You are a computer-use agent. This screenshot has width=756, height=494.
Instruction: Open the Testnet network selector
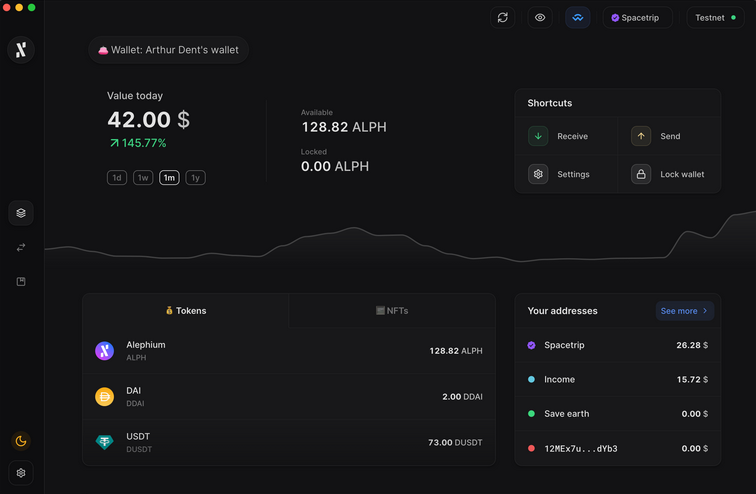pyautogui.click(x=716, y=18)
